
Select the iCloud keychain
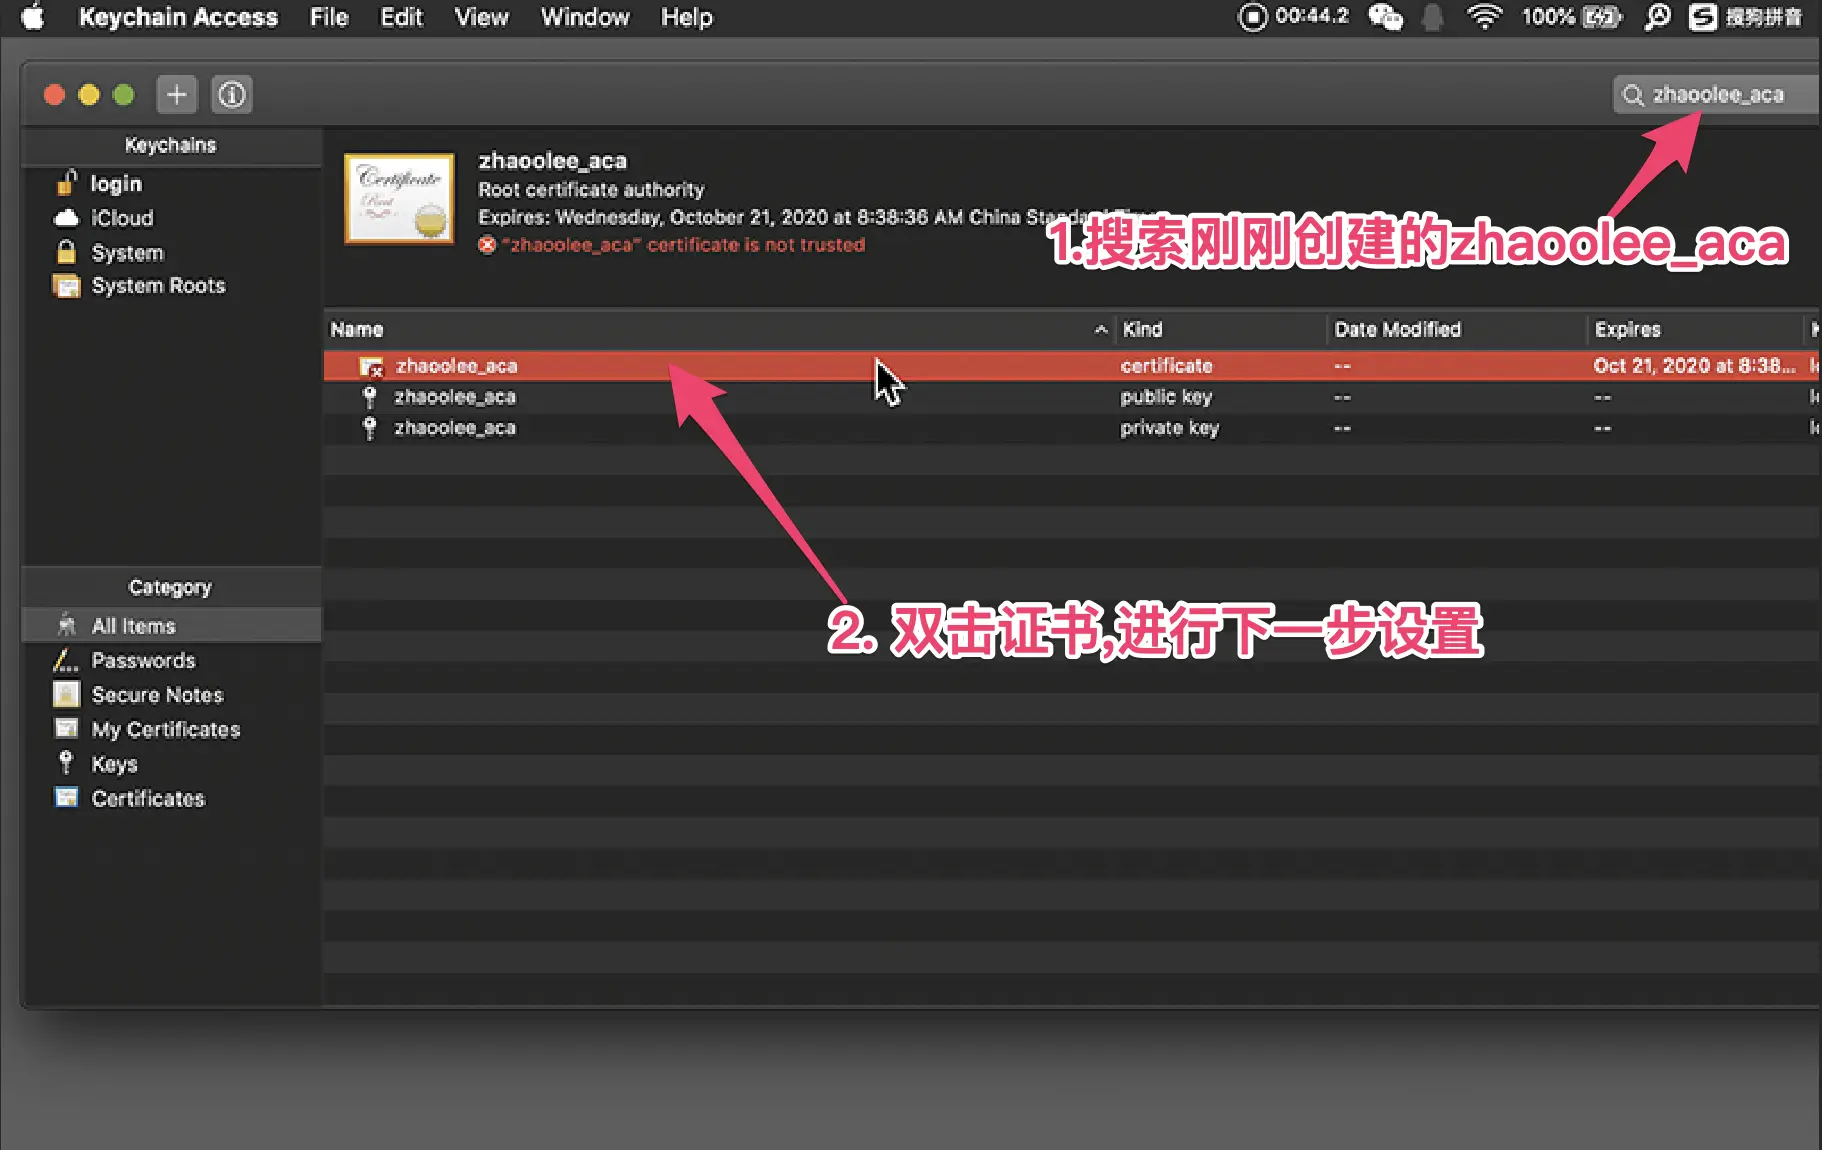[122, 218]
